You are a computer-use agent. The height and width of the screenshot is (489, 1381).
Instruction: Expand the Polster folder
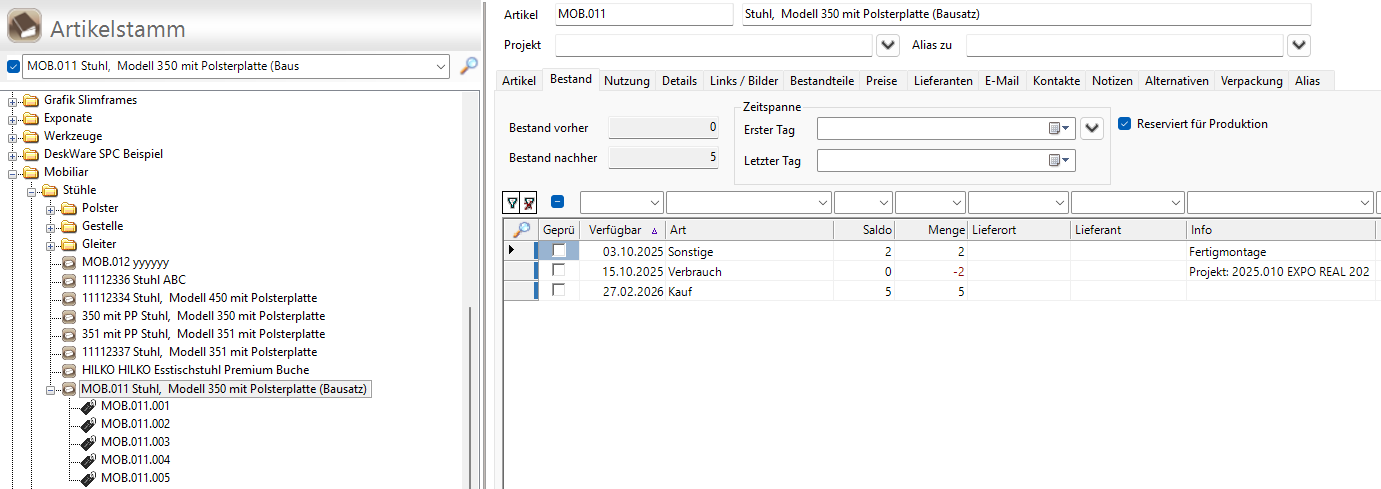tap(51, 208)
